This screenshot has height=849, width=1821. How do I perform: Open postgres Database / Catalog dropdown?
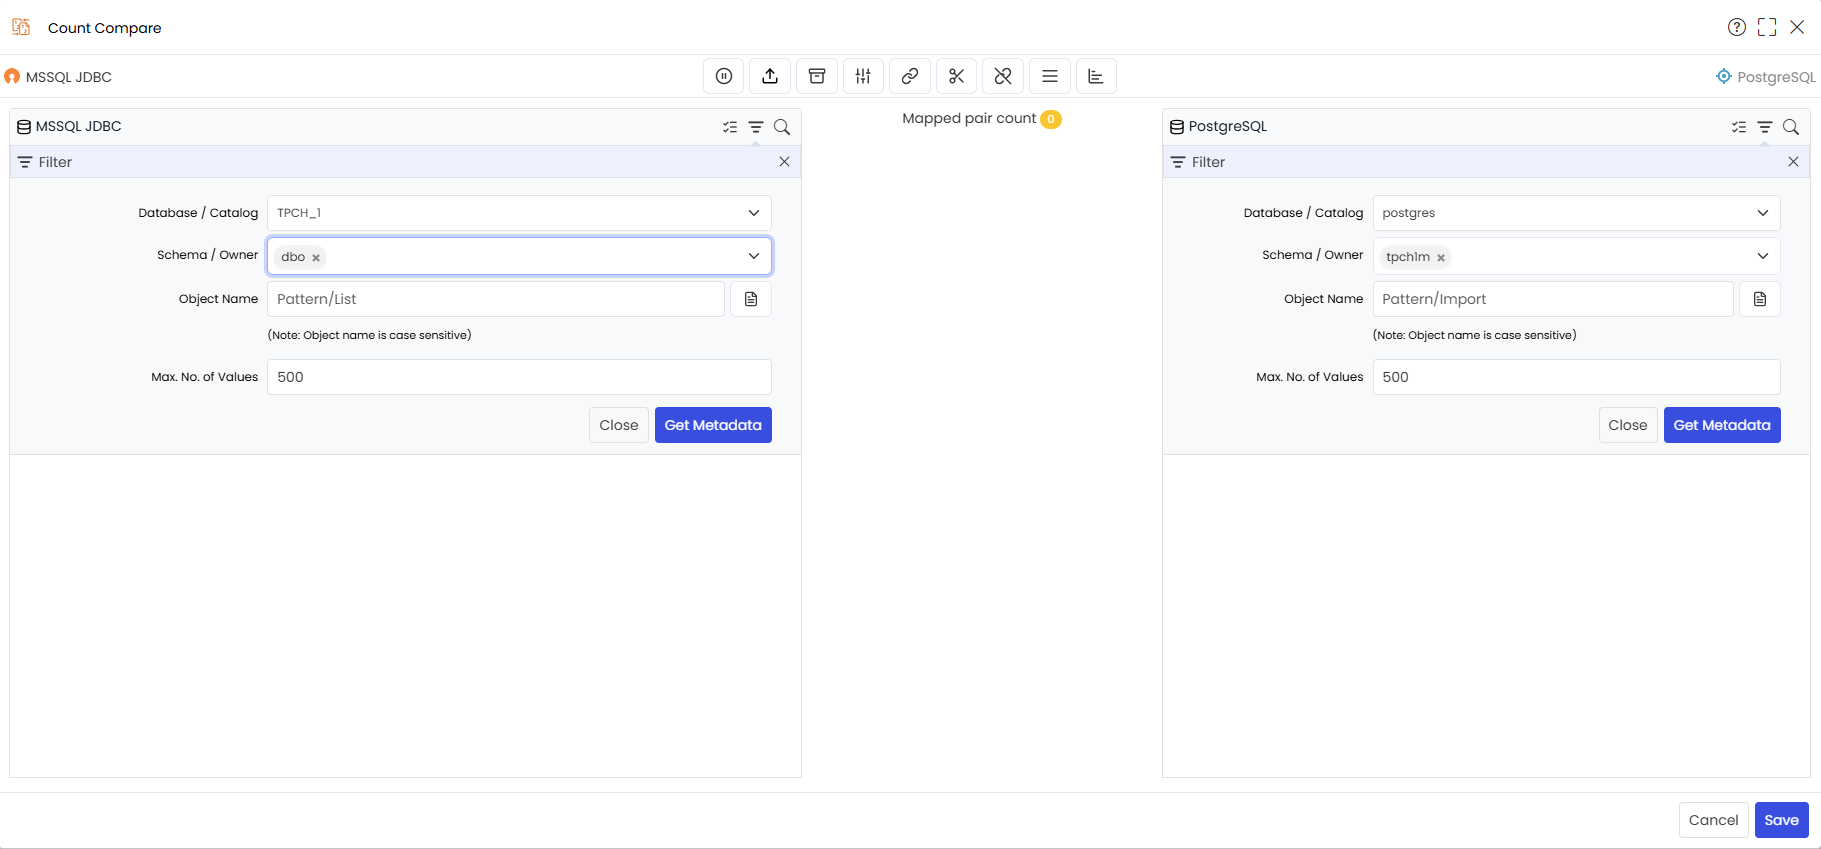1576,213
